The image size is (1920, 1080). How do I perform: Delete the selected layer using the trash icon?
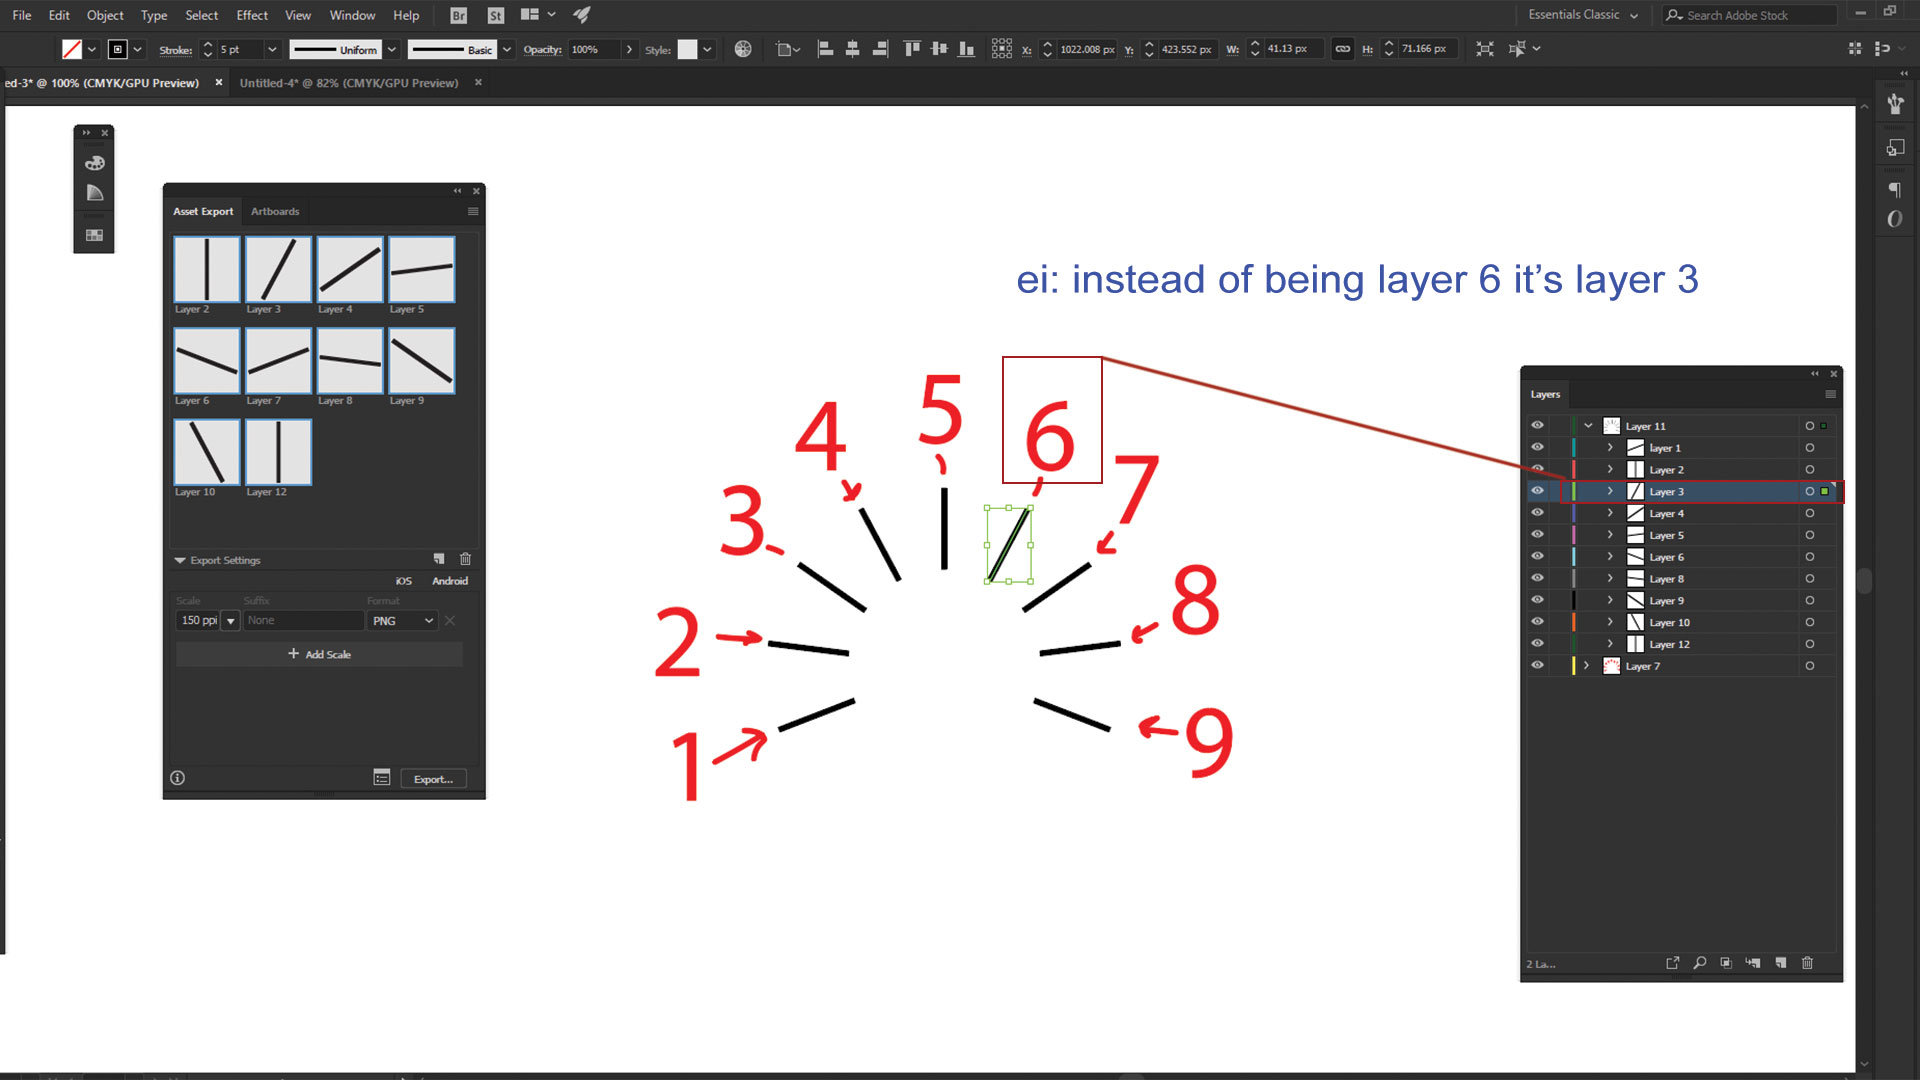1808,963
